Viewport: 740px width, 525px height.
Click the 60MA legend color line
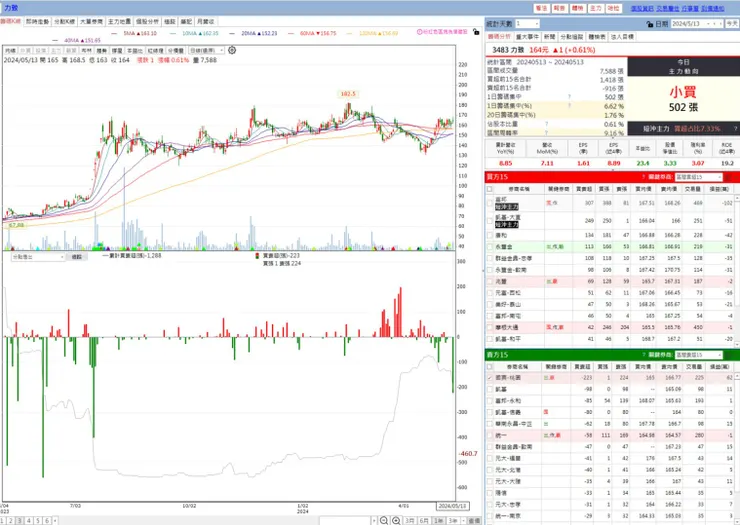(291, 34)
